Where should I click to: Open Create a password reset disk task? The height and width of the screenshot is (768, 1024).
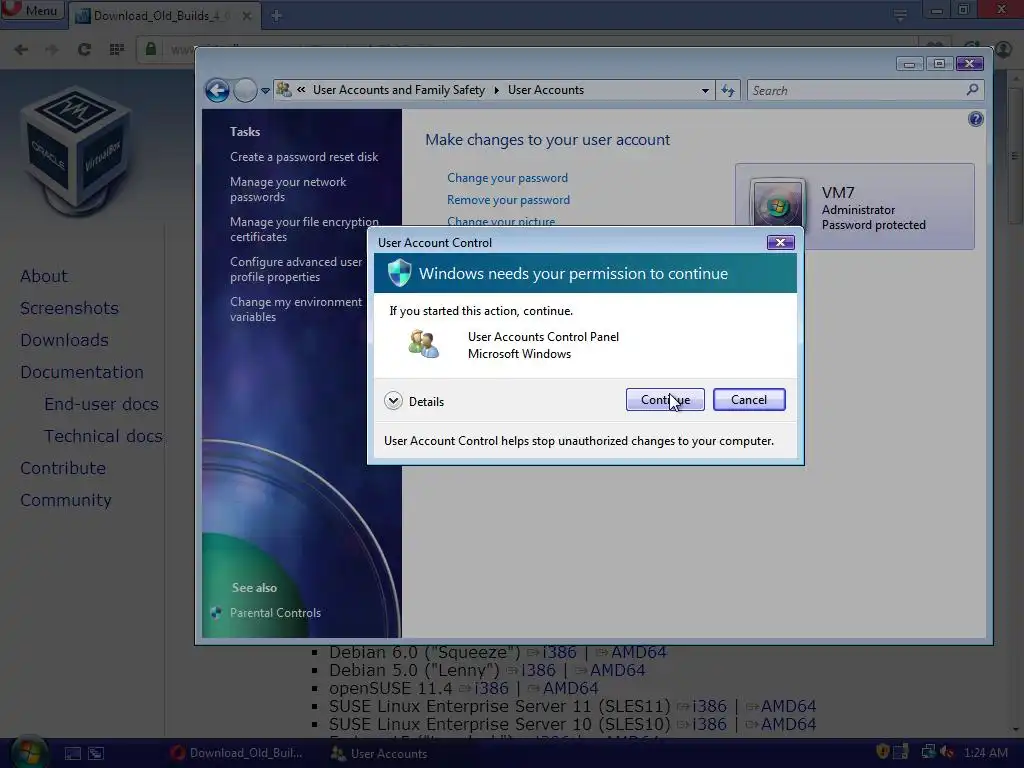304,157
